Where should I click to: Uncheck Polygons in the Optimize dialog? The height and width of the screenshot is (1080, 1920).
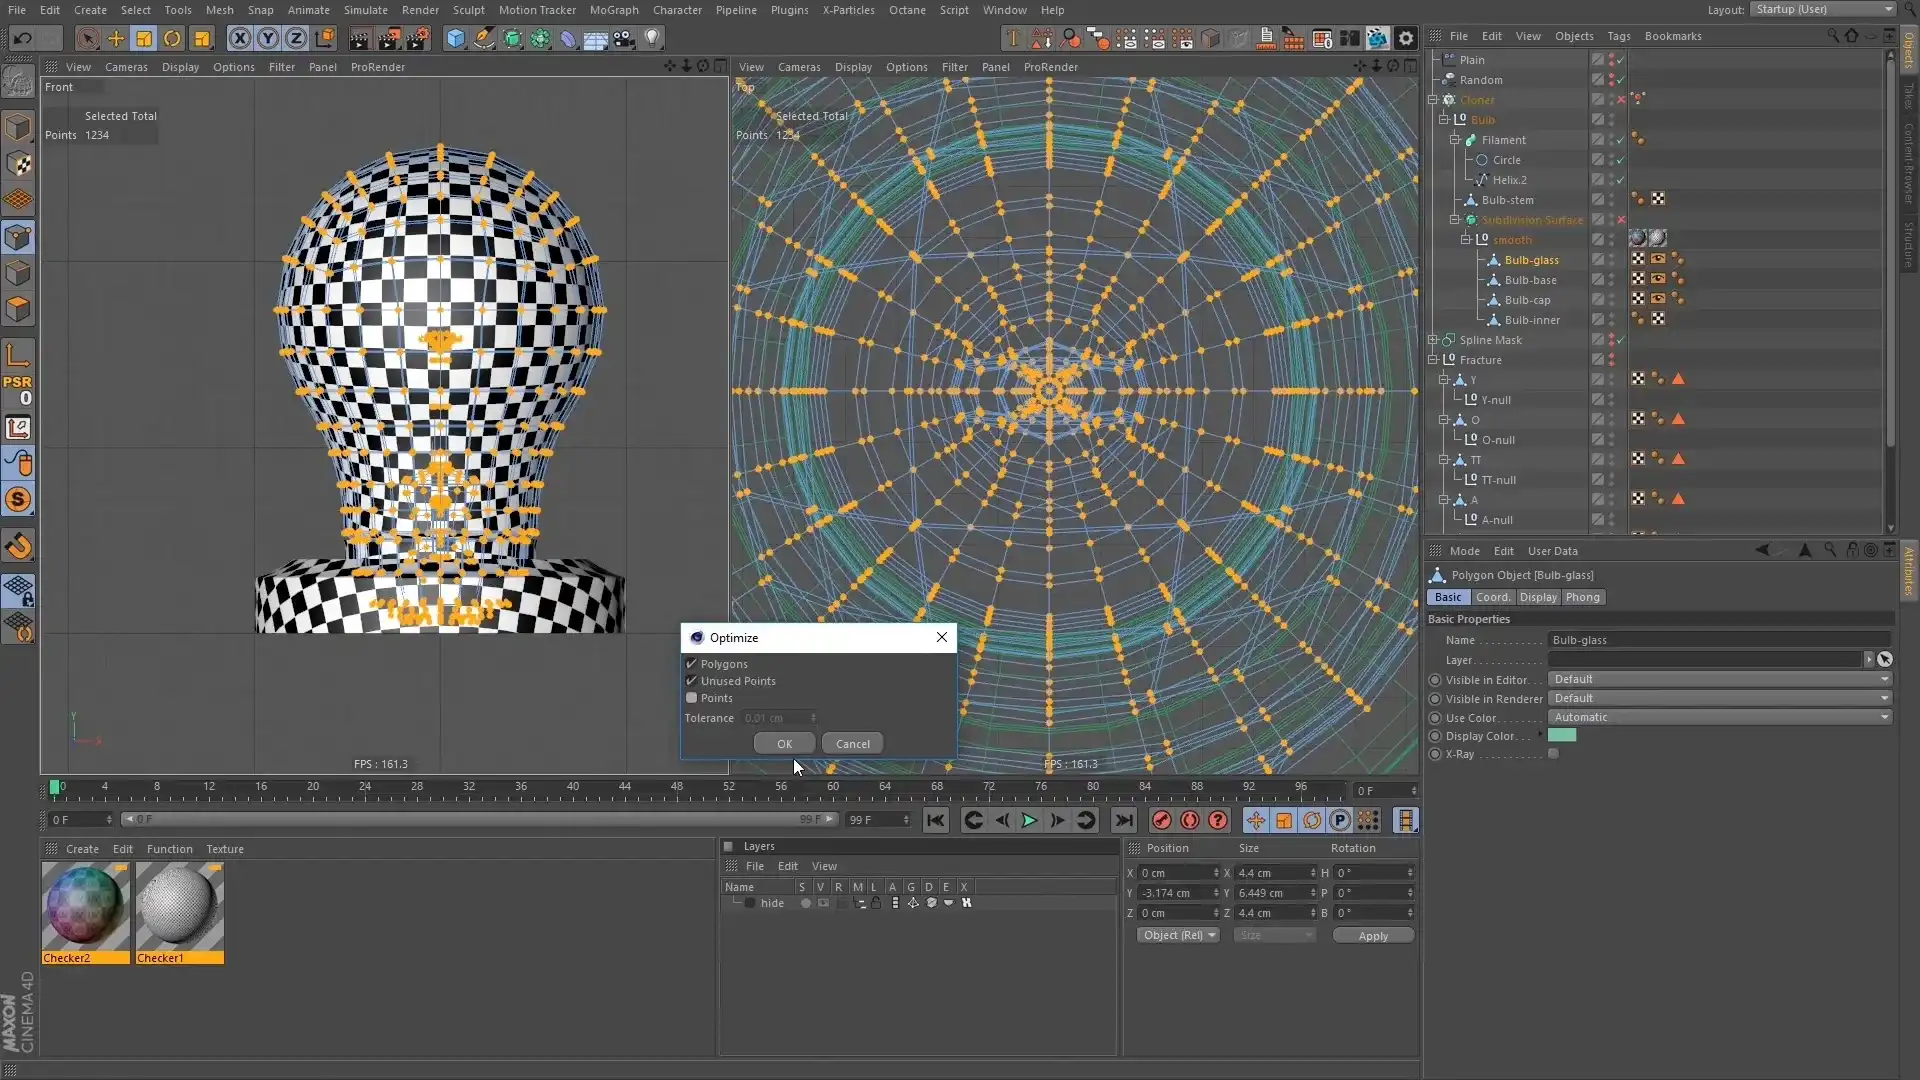coord(692,663)
